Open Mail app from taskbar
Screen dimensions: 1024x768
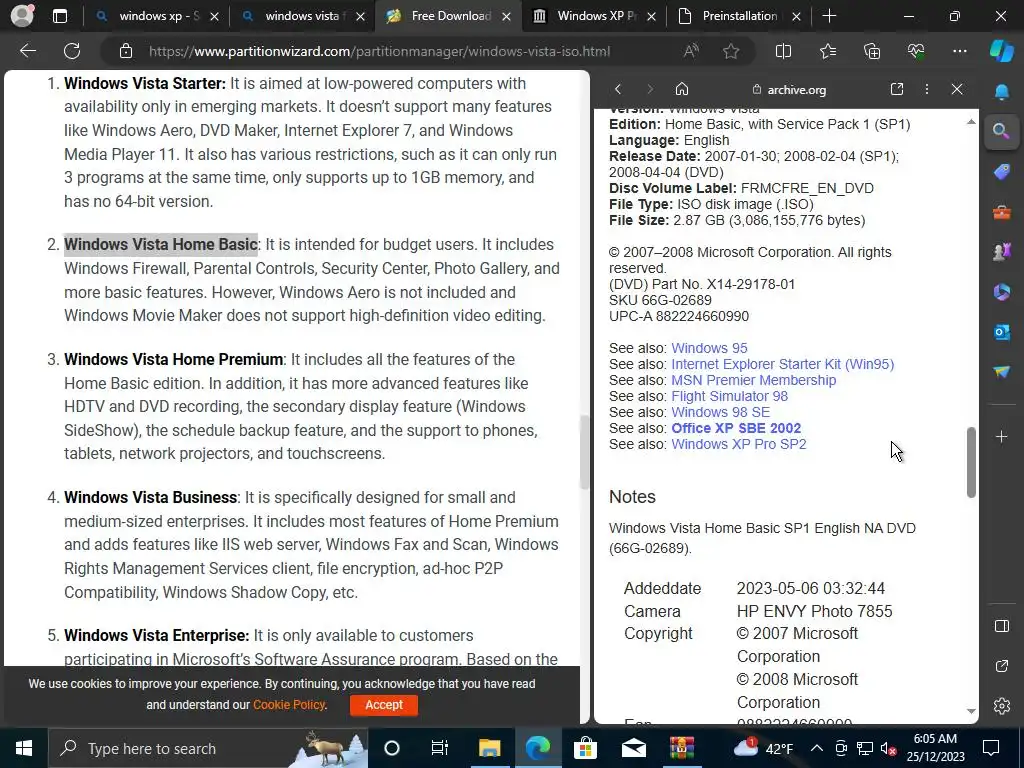point(633,748)
